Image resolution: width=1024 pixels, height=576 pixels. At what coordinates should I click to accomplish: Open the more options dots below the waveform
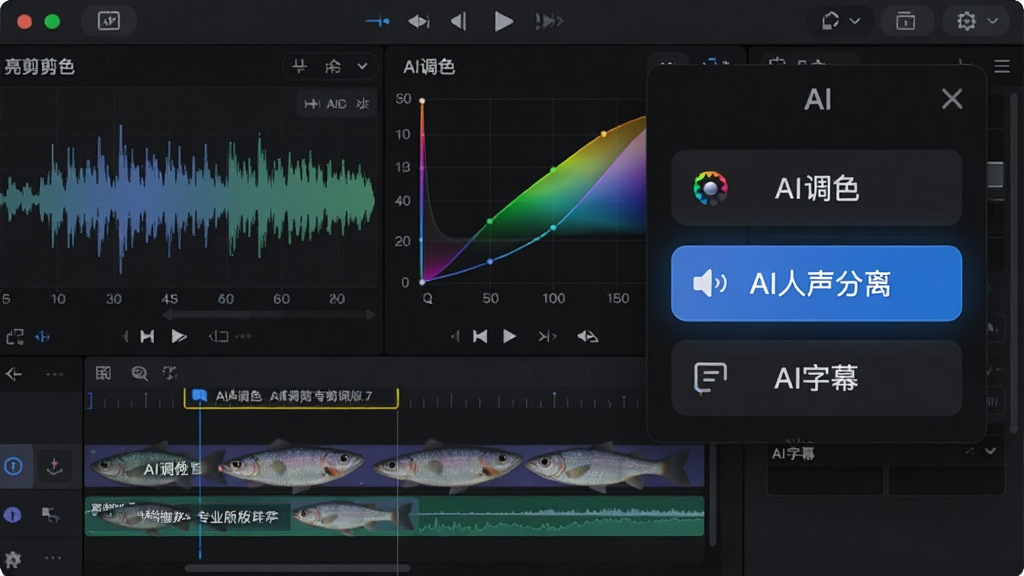[243, 336]
